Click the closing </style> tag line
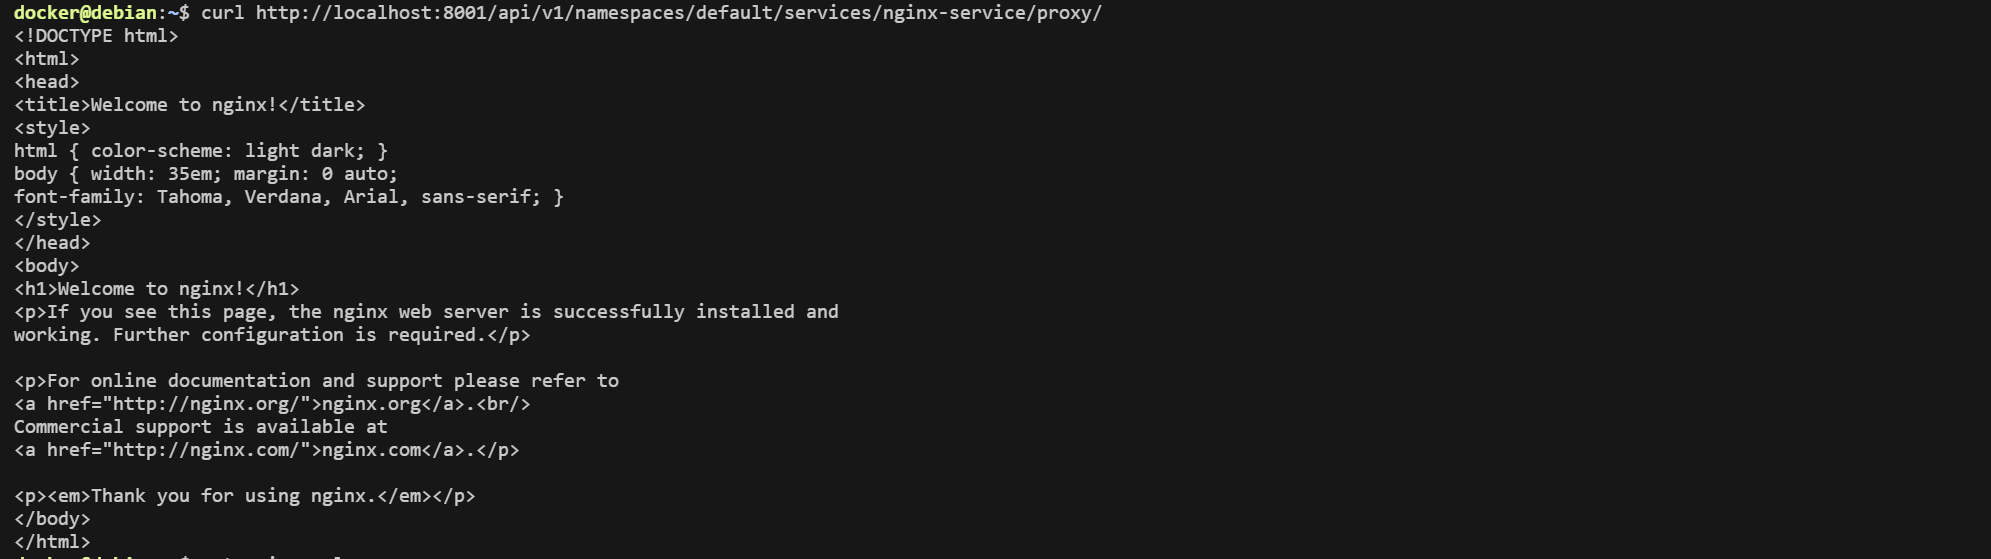The height and width of the screenshot is (559, 1991). 58,220
